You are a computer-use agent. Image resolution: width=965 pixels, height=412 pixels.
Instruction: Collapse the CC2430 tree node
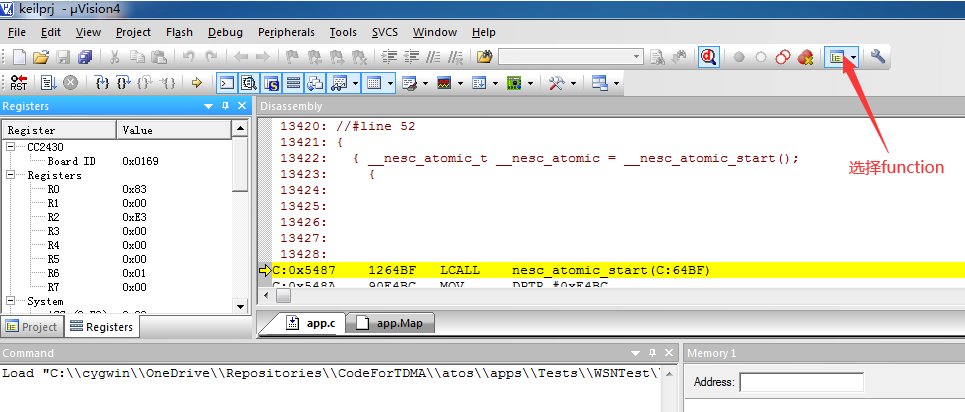point(11,147)
